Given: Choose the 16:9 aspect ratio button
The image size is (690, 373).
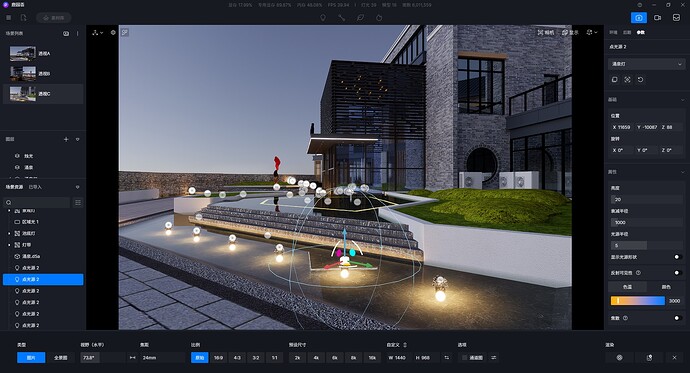Looking at the screenshot, I should (218, 358).
